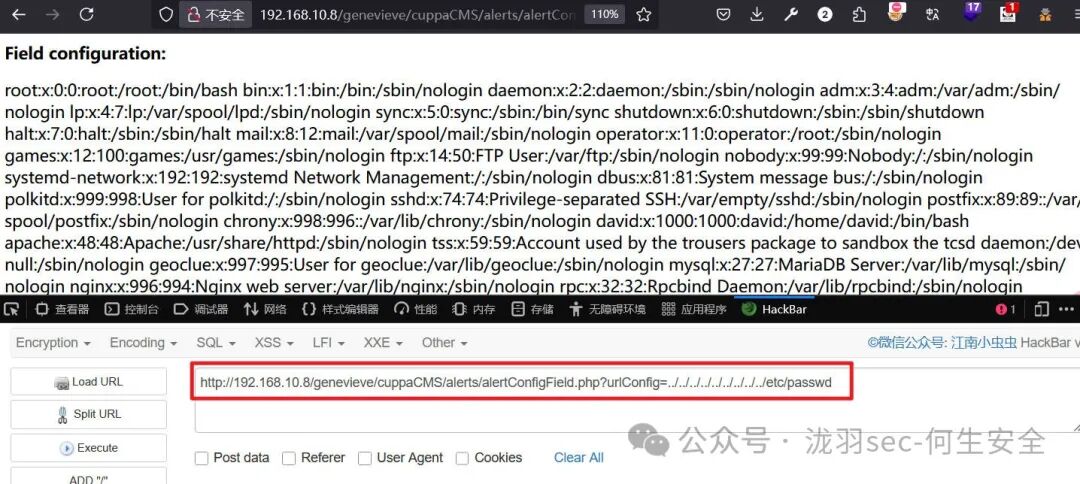The image size is (1080, 484).
Task: Save page to Pocket
Action: point(723,14)
